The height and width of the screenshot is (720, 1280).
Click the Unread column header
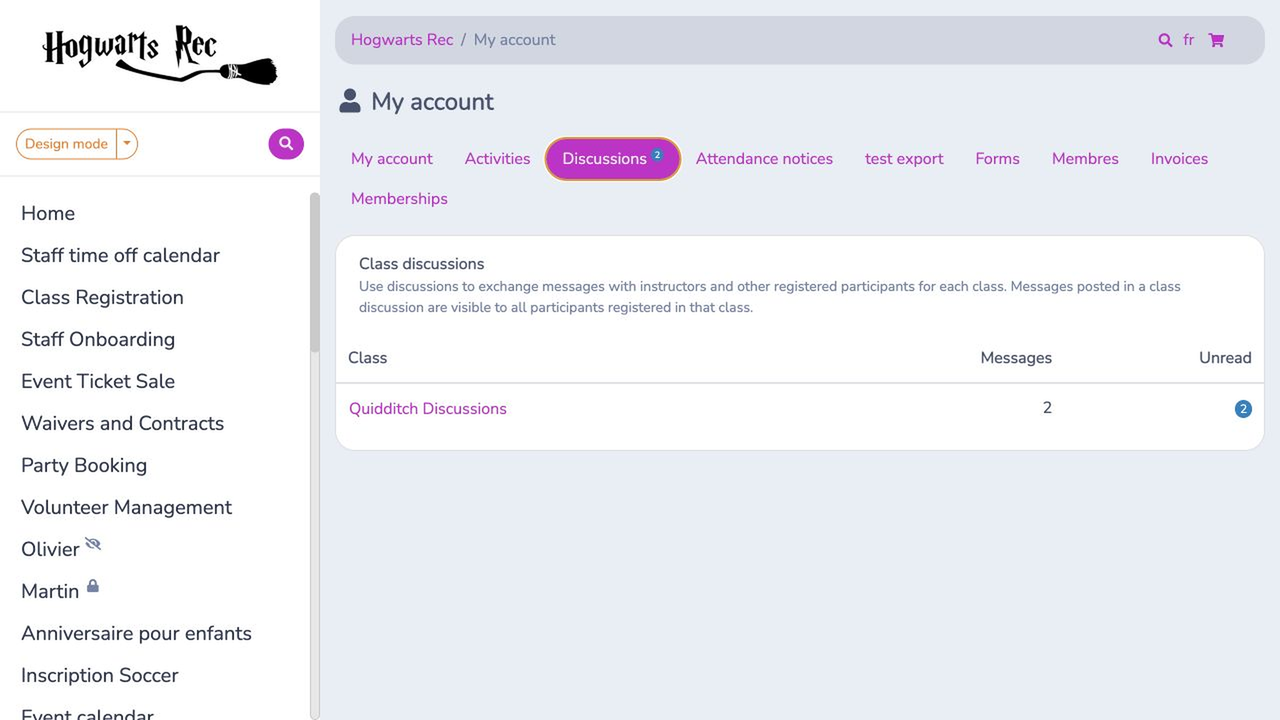pos(1225,358)
